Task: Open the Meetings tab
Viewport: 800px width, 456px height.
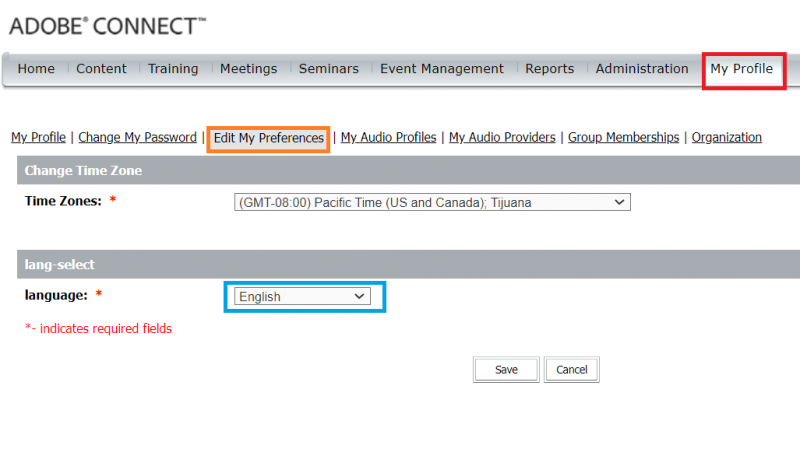Action: tap(248, 69)
